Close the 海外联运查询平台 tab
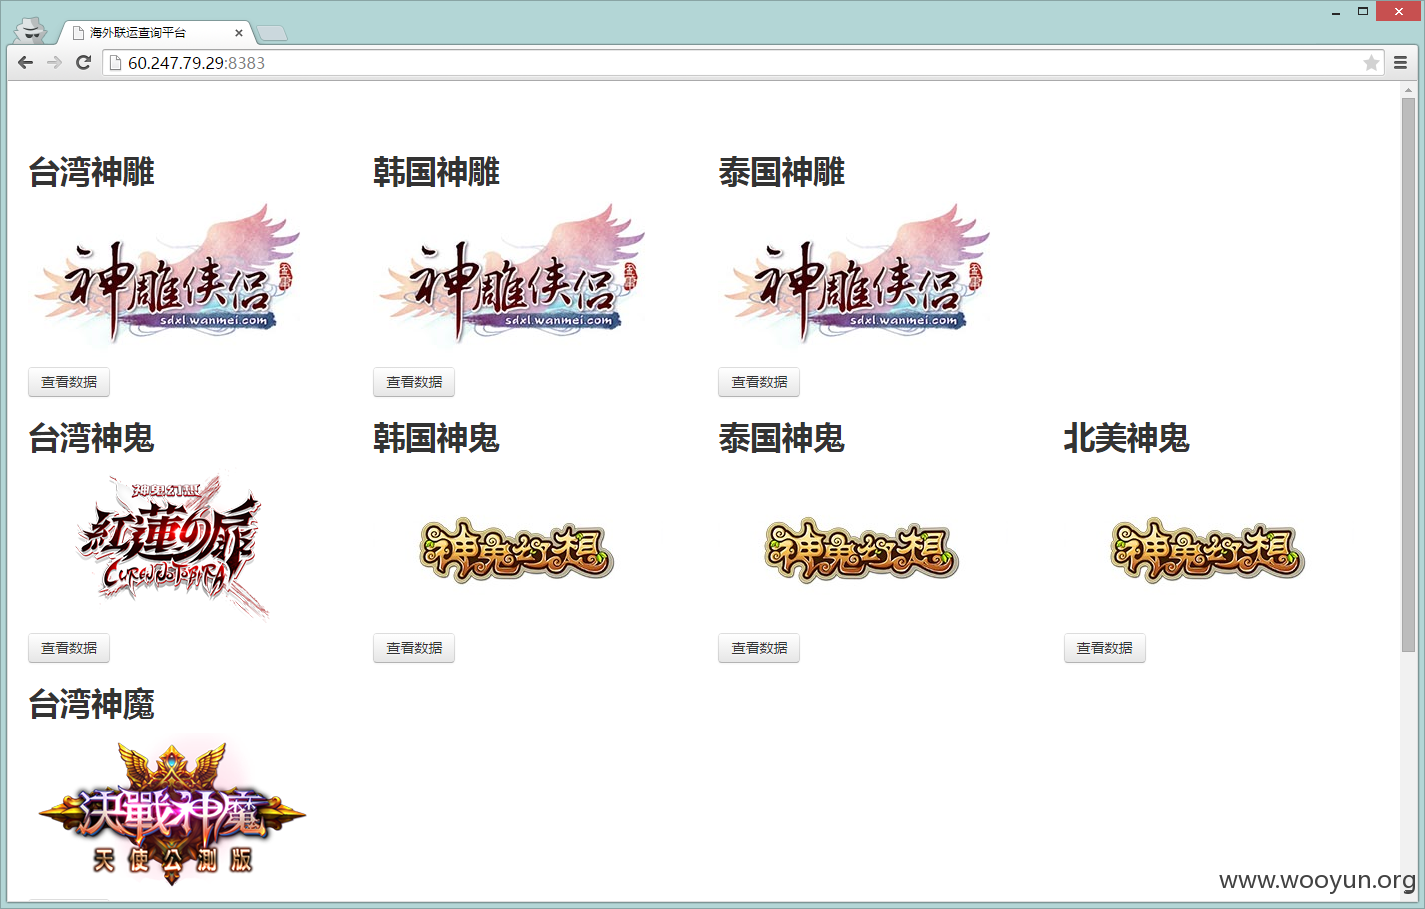Screen dimensions: 1425x909 coord(239,33)
